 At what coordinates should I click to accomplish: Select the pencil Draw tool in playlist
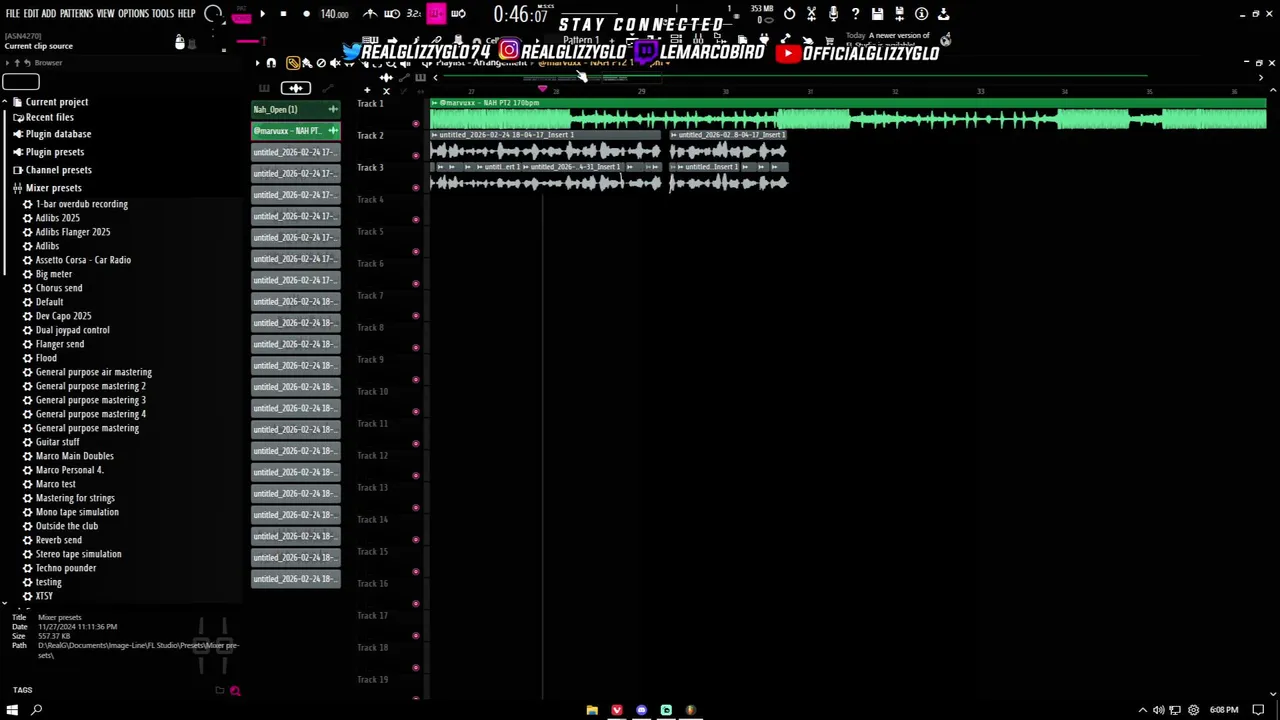tap(293, 63)
